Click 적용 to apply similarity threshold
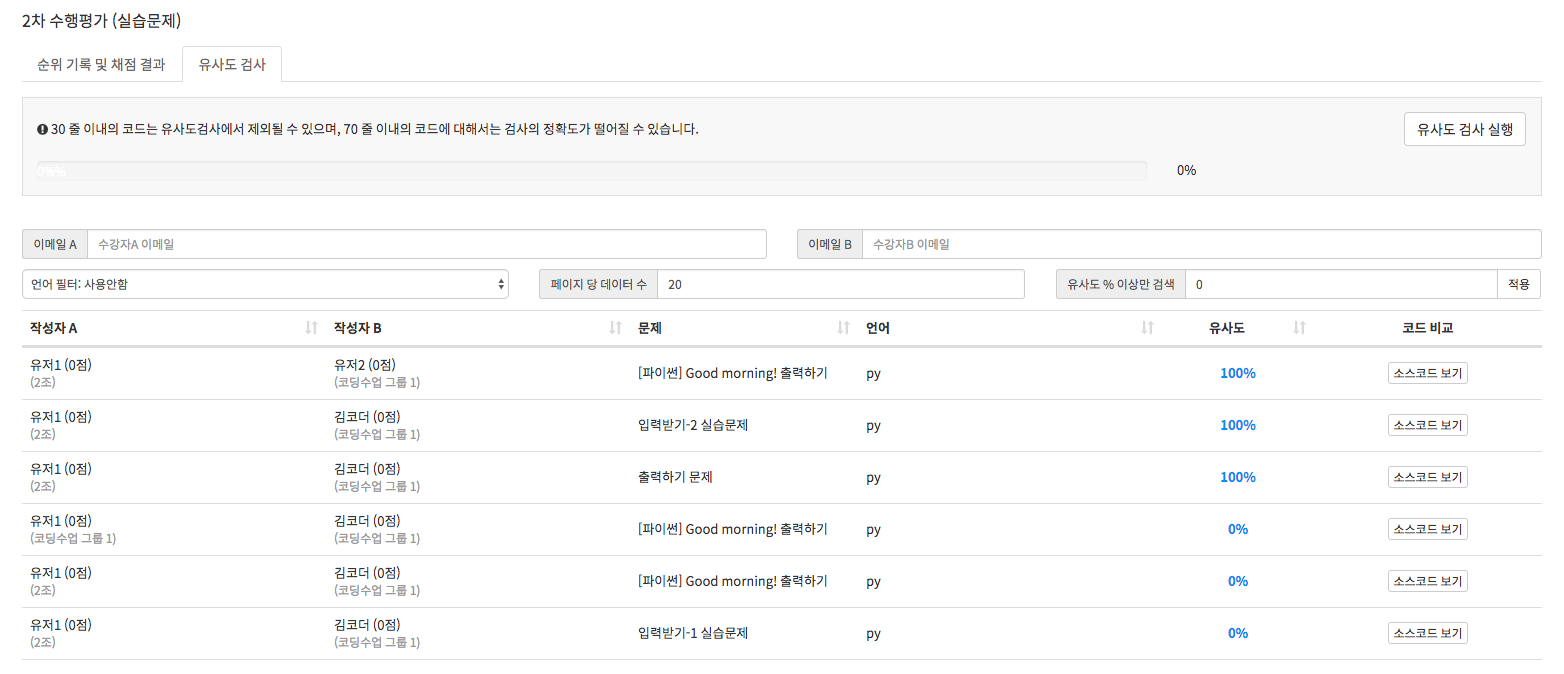The height and width of the screenshot is (674, 1564). 1518,284
